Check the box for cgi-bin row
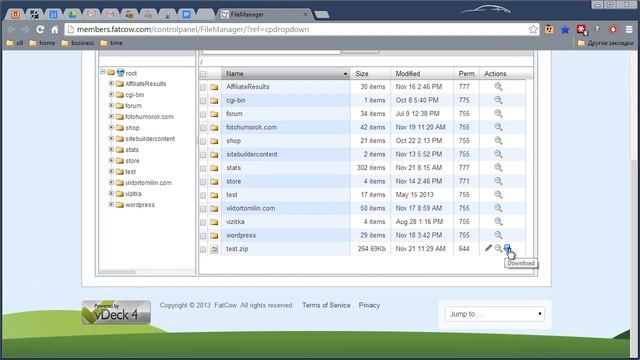Viewport: 640px width, 360px height. pyautogui.click(x=203, y=101)
